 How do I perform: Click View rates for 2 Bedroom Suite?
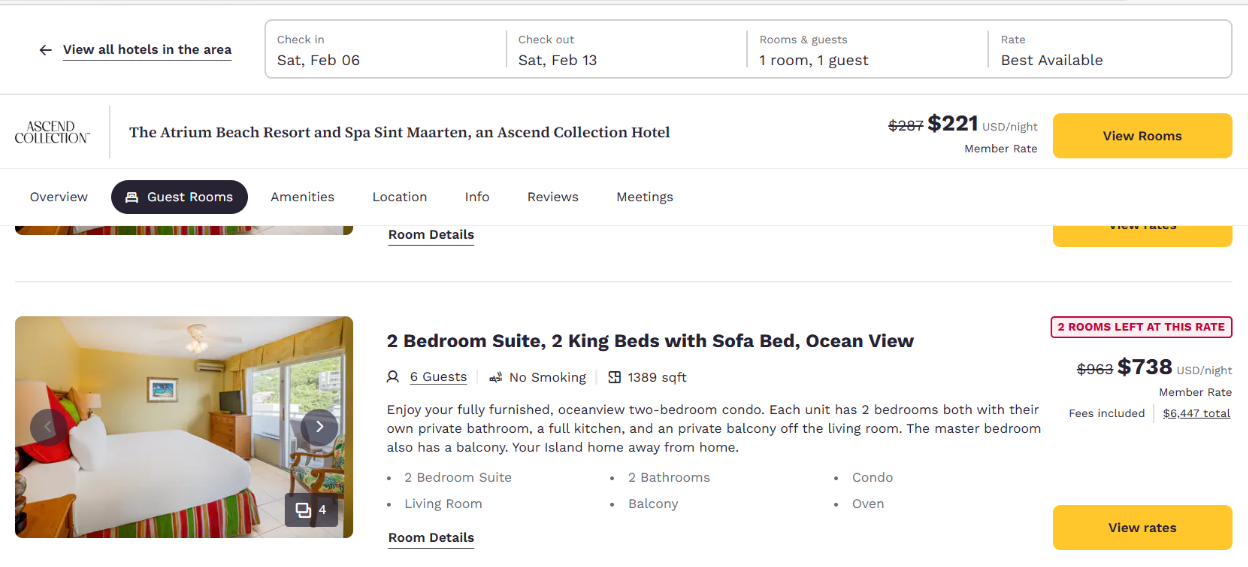point(1142,527)
